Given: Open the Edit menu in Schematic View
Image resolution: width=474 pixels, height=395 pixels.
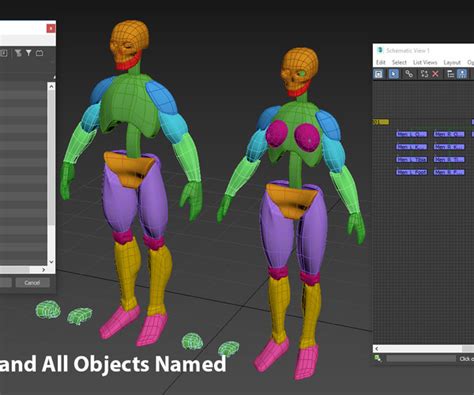Looking at the screenshot, I should coord(380,62).
